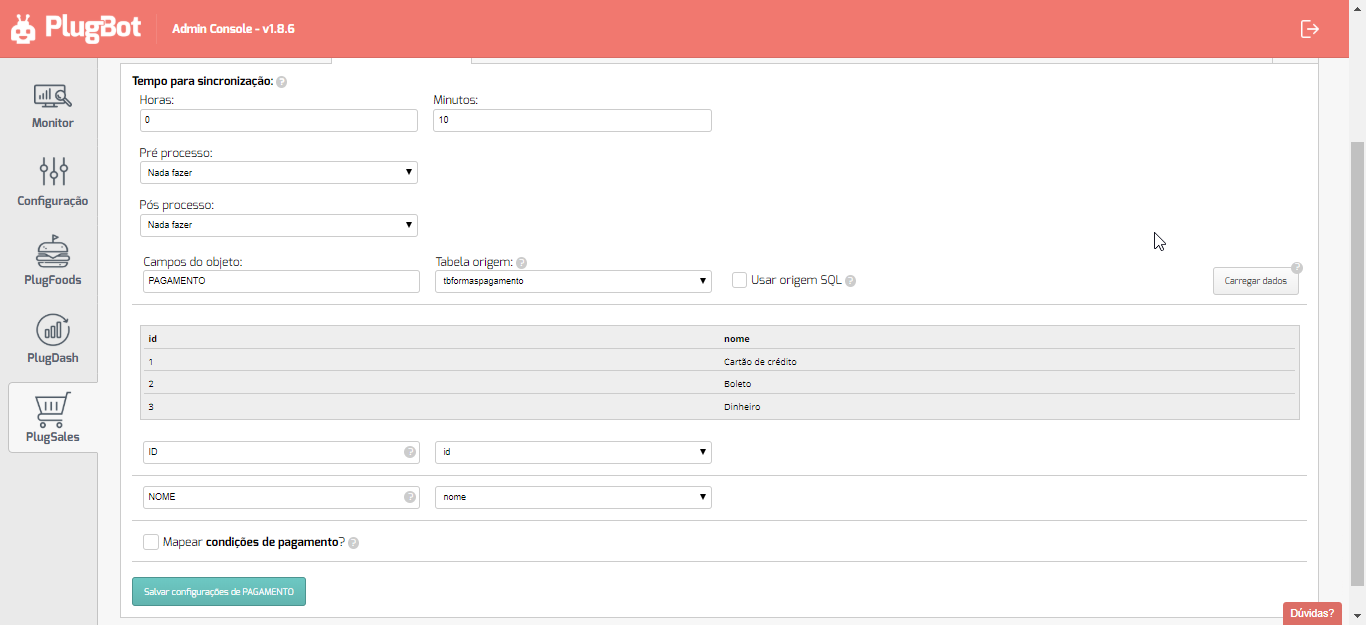This screenshot has width=1366, height=625.
Task: Click the Campos do objeto PAGAMENTO field
Action: (x=281, y=281)
